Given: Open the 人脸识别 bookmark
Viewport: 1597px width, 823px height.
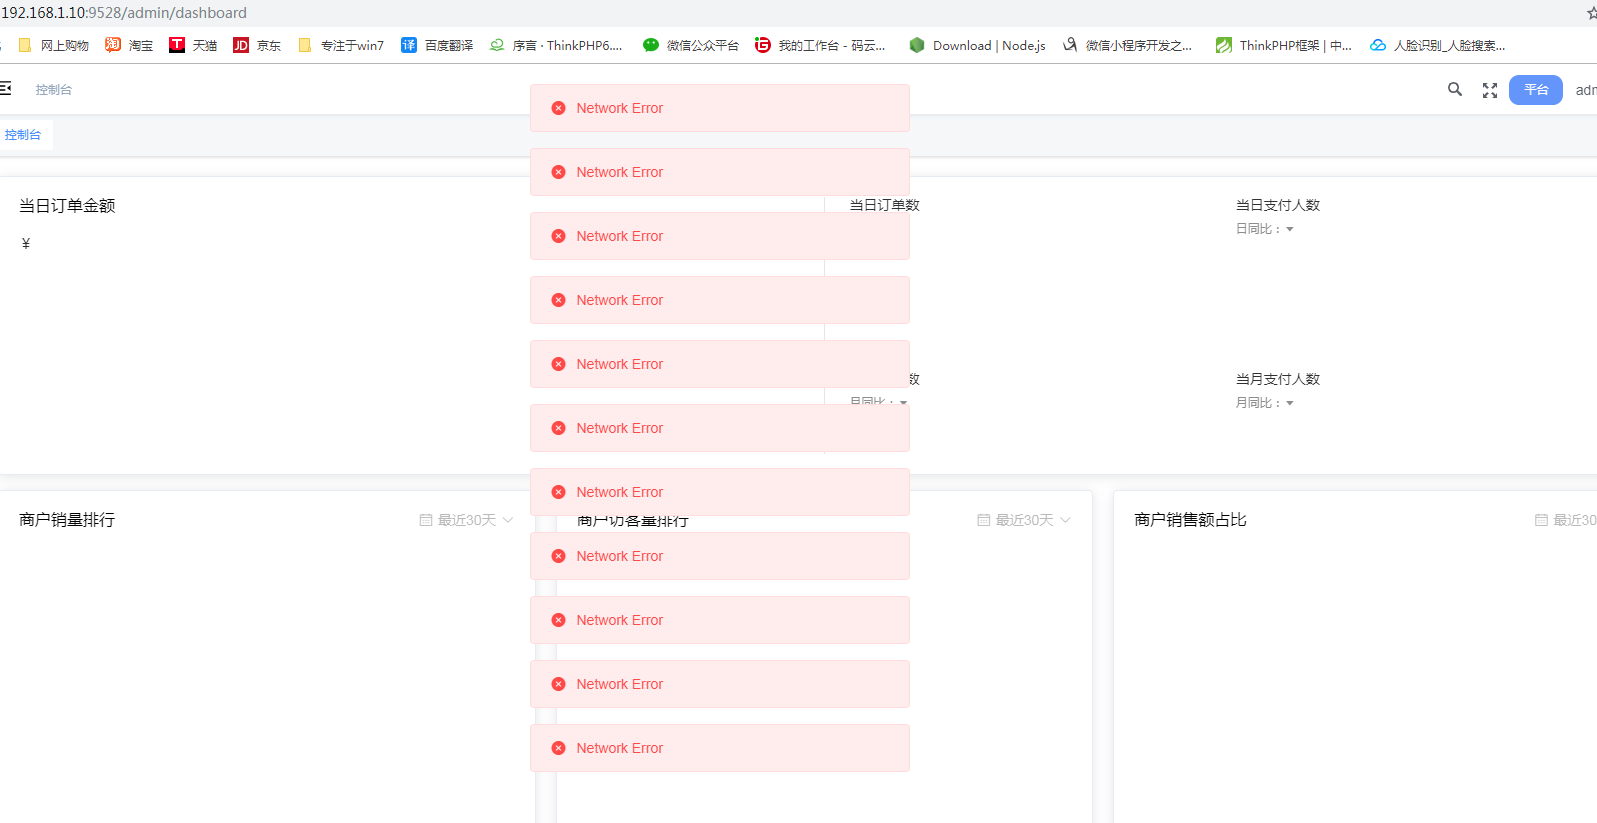Looking at the screenshot, I should 1437,45.
